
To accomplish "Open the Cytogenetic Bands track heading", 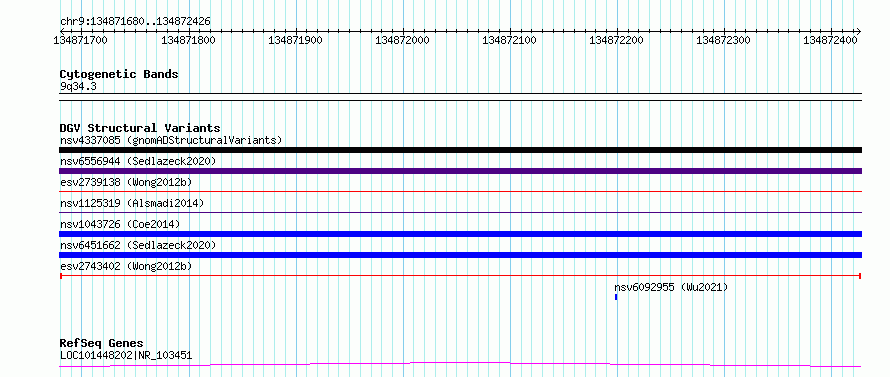I will pyautogui.click(x=119, y=74).
